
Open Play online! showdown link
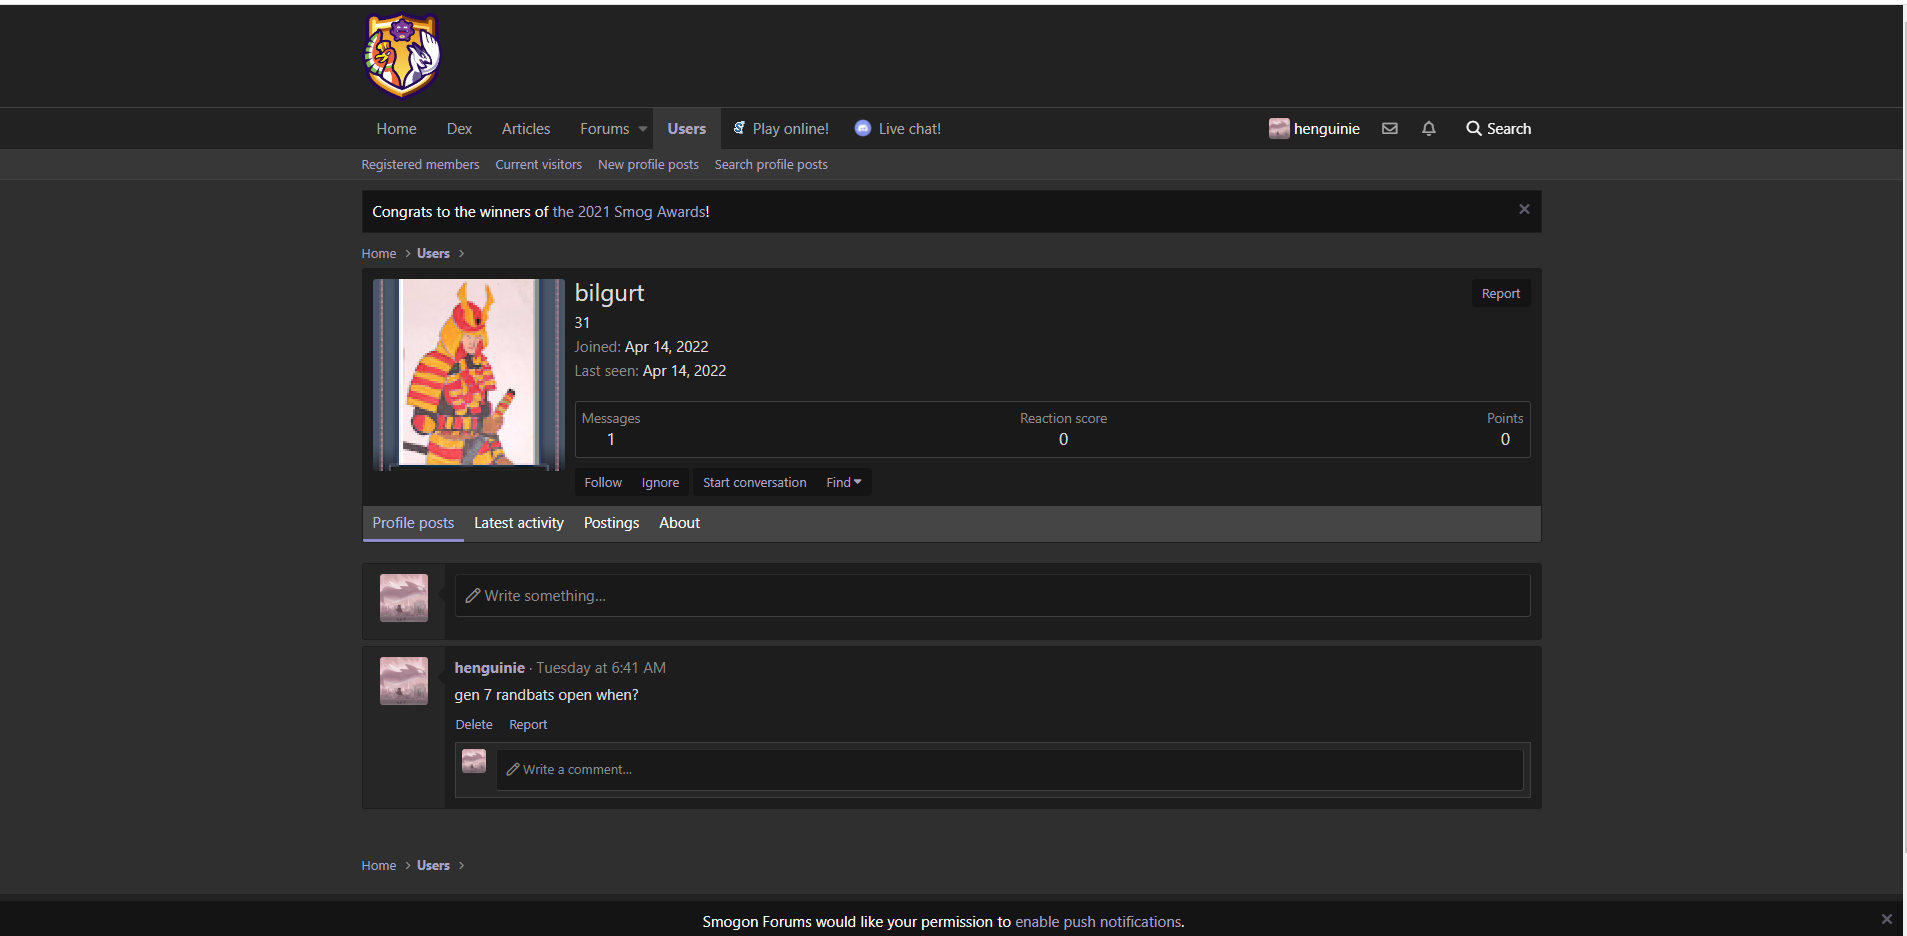tap(781, 129)
